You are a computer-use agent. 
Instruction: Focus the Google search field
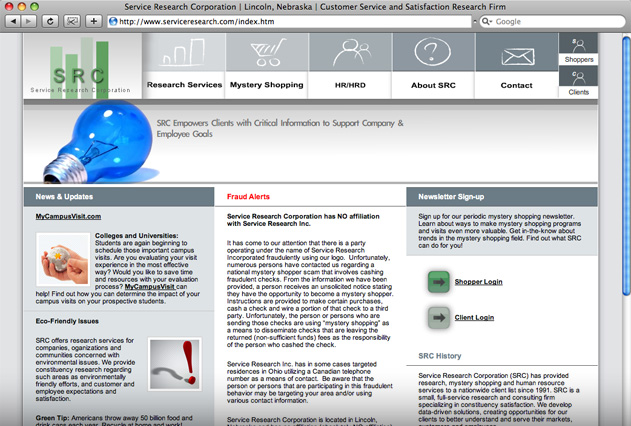[552, 21]
